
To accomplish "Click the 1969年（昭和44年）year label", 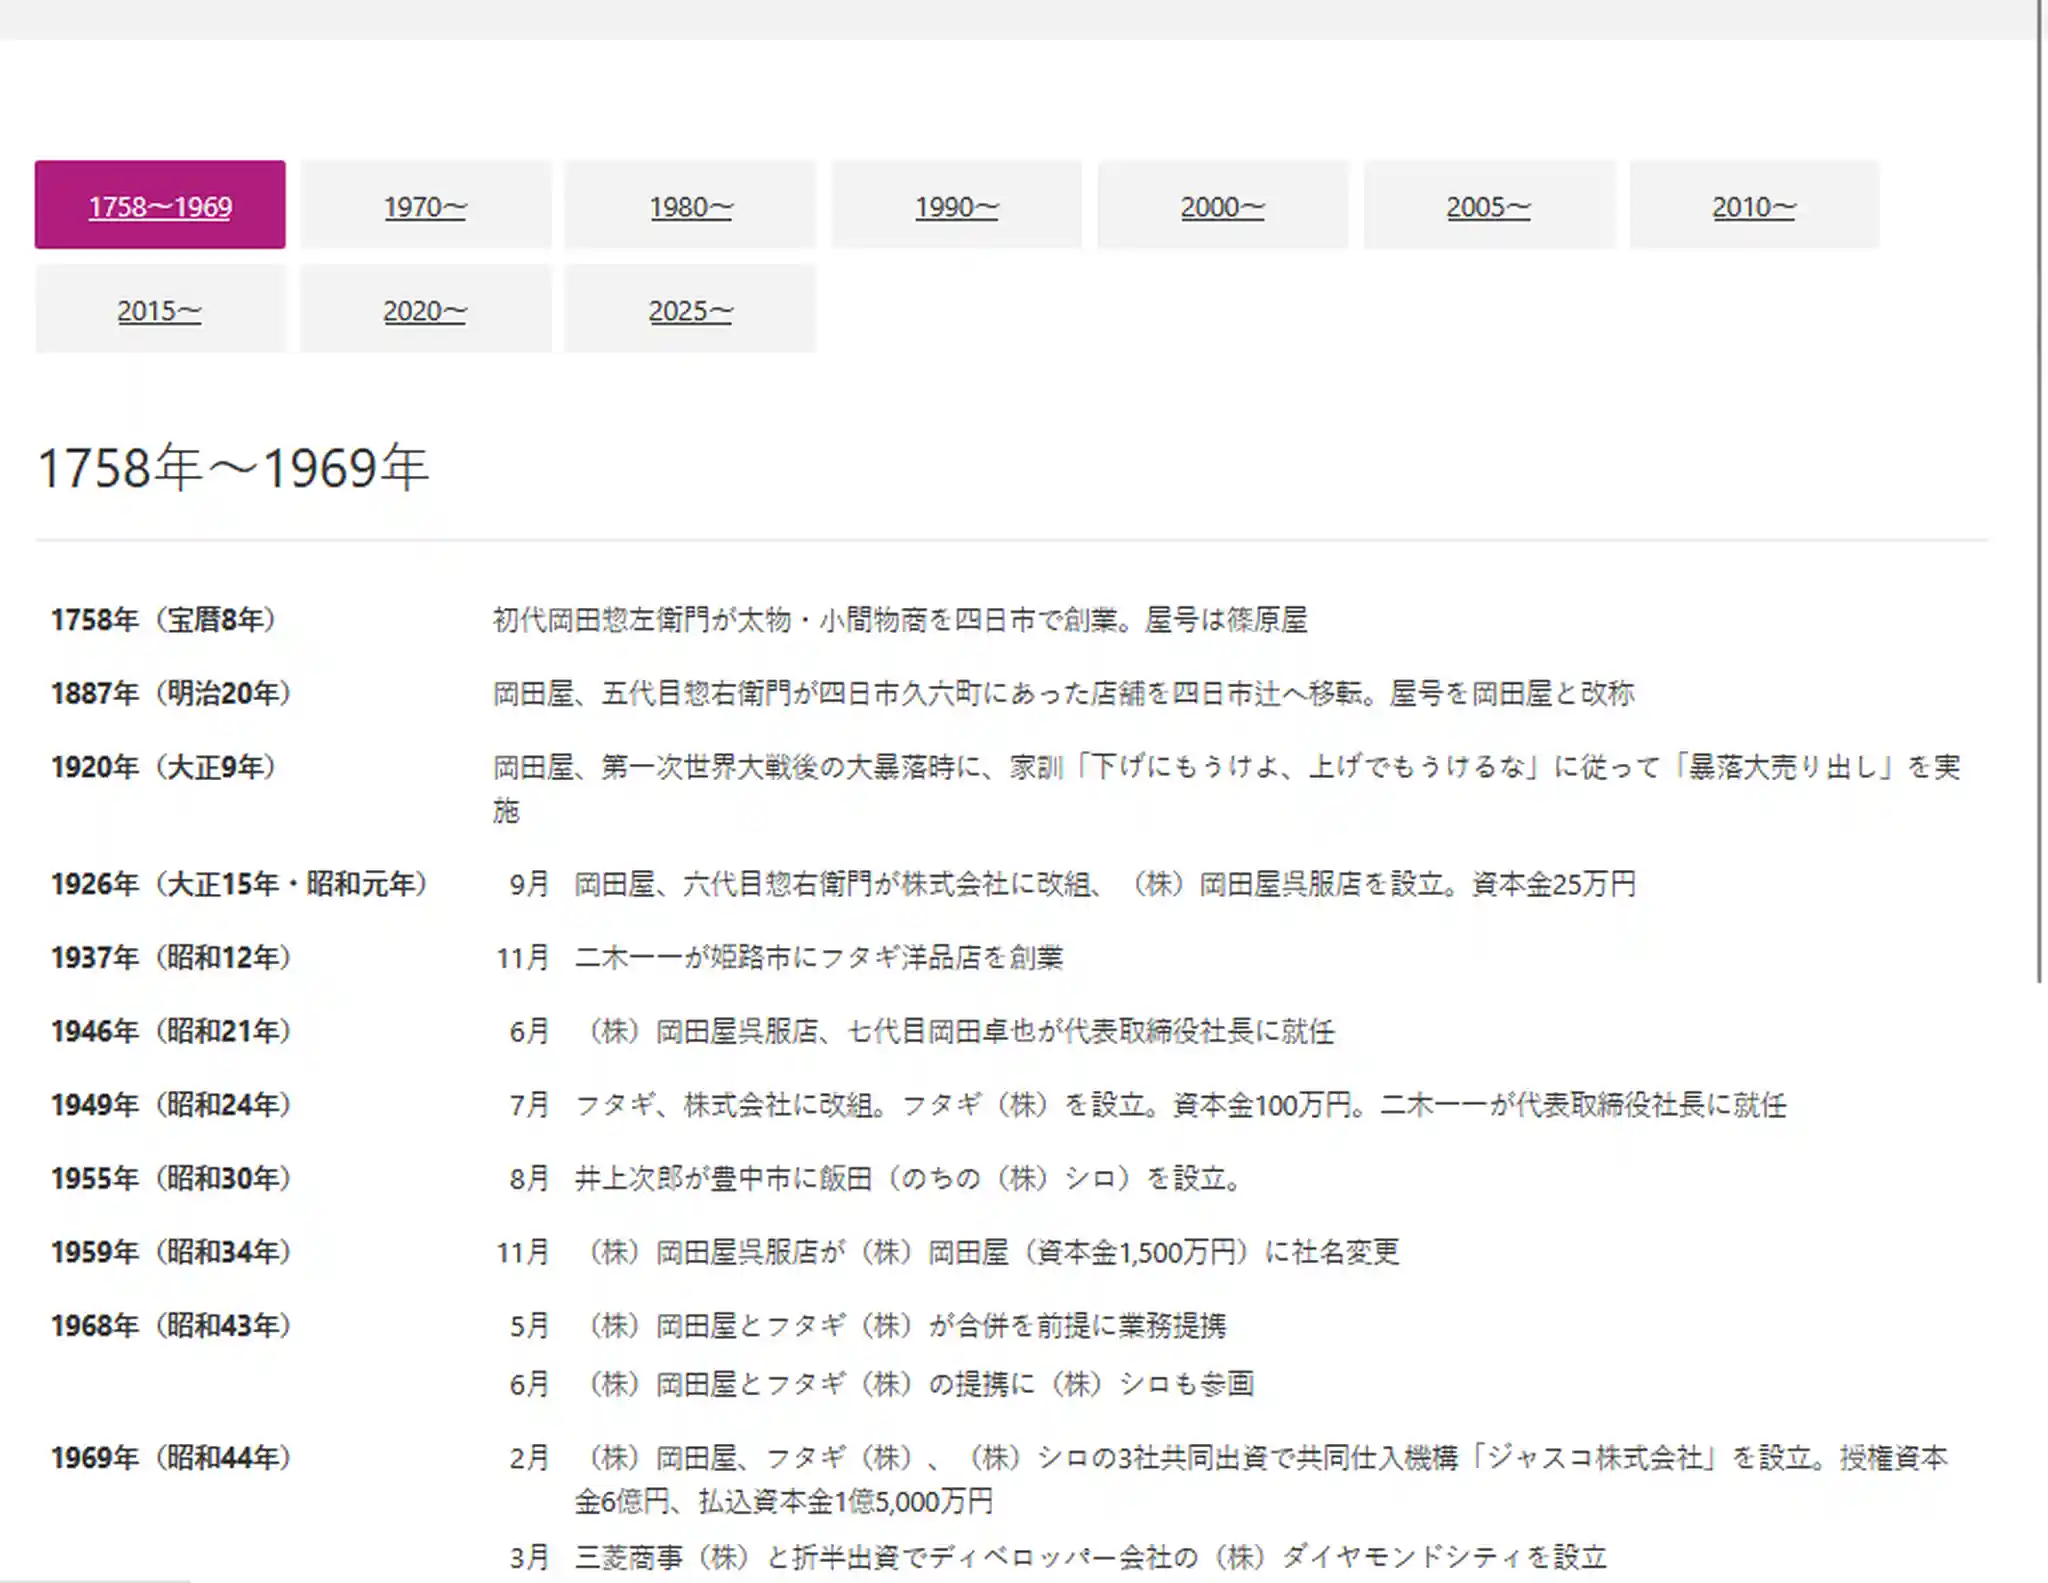I will tap(170, 1458).
